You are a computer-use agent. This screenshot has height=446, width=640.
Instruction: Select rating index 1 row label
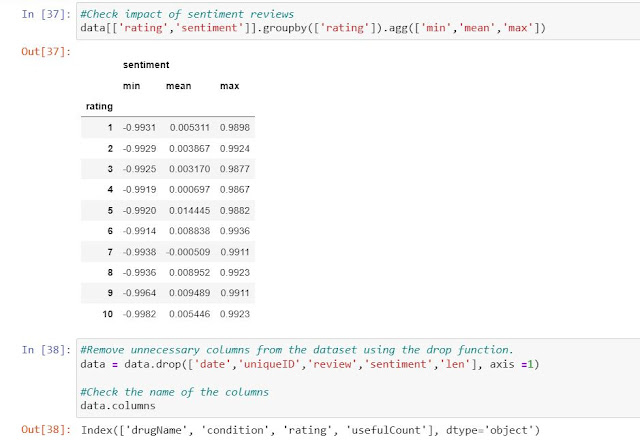coord(110,128)
